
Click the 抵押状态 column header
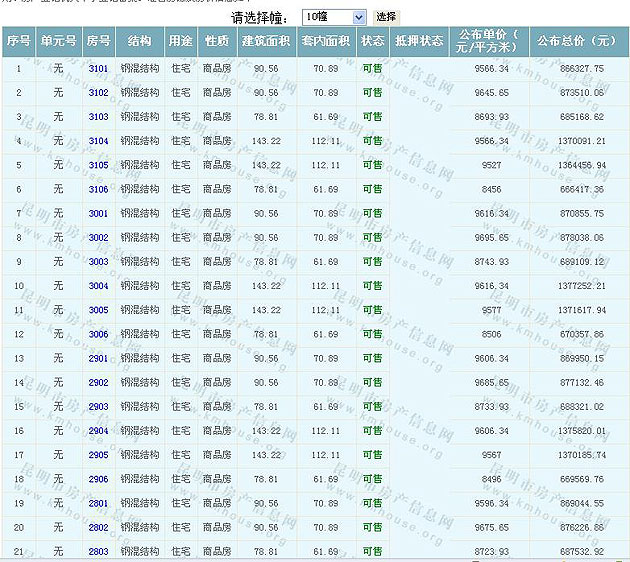coord(418,41)
